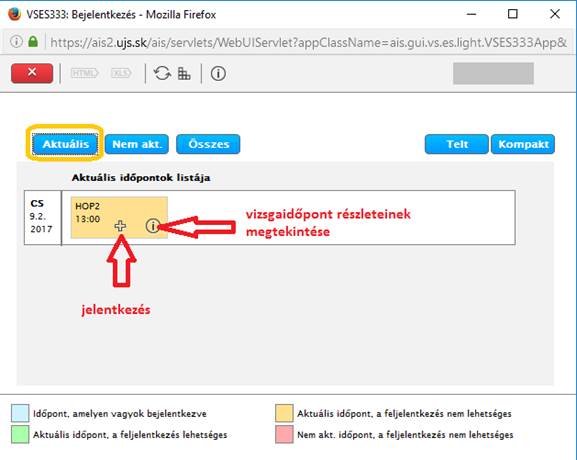The height and width of the screenshot is (460, 577).
Task: Click the red X close toolbar button
Action: pyautogui.click(x=32, y=73)
